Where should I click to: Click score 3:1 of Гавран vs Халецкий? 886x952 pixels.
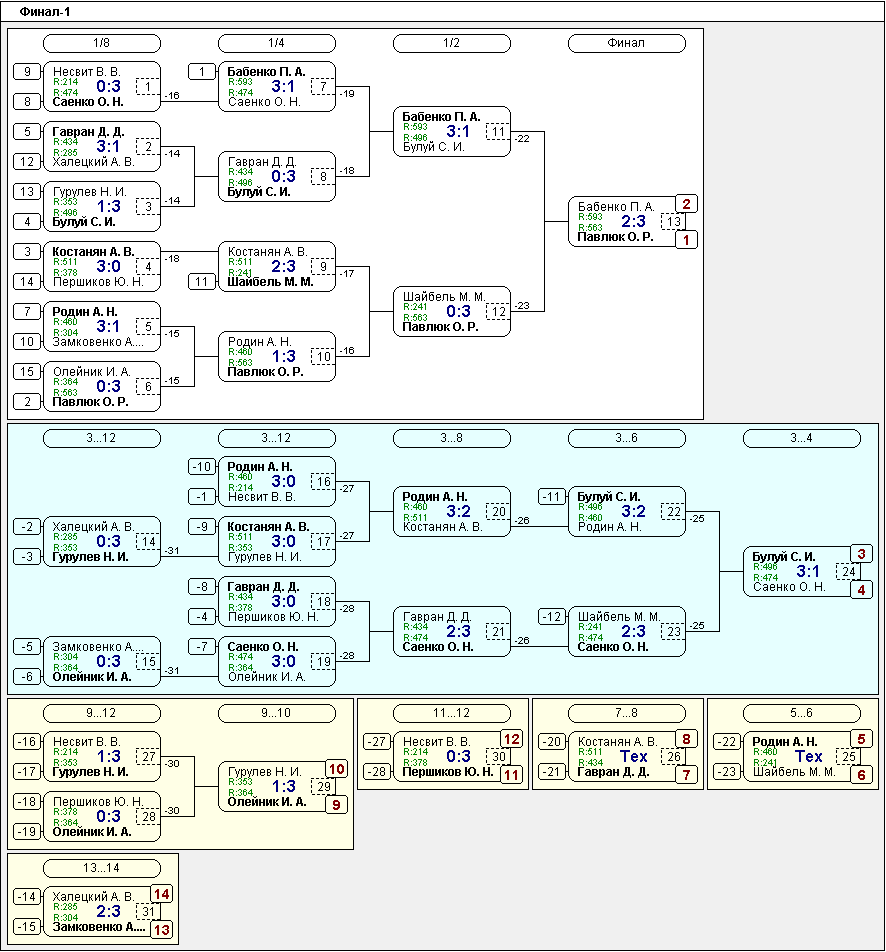[108, 146]
